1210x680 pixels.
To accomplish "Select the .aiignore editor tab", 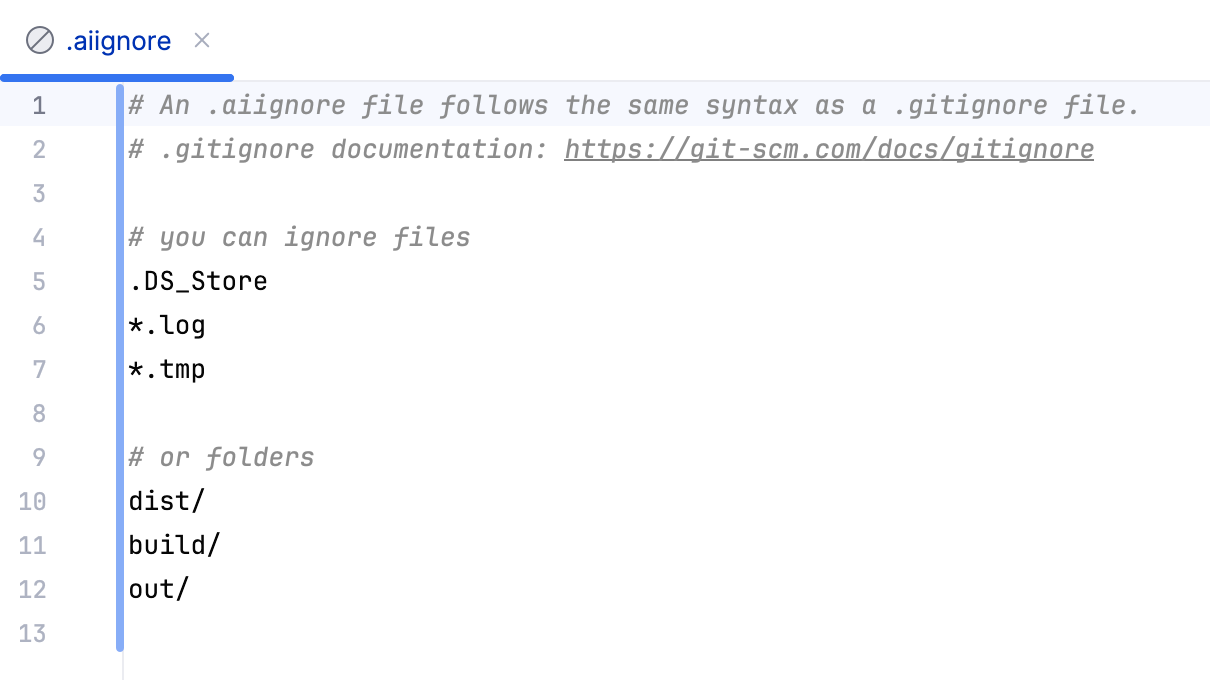I will pos(119,40).
